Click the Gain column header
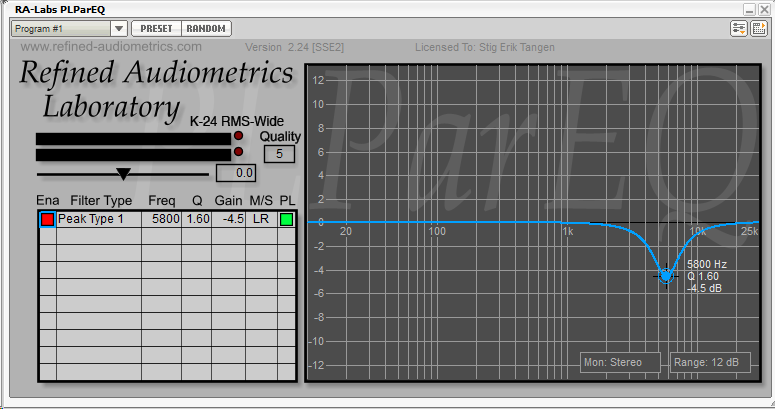Screen dimensions: 775x409 pos(228,200)
